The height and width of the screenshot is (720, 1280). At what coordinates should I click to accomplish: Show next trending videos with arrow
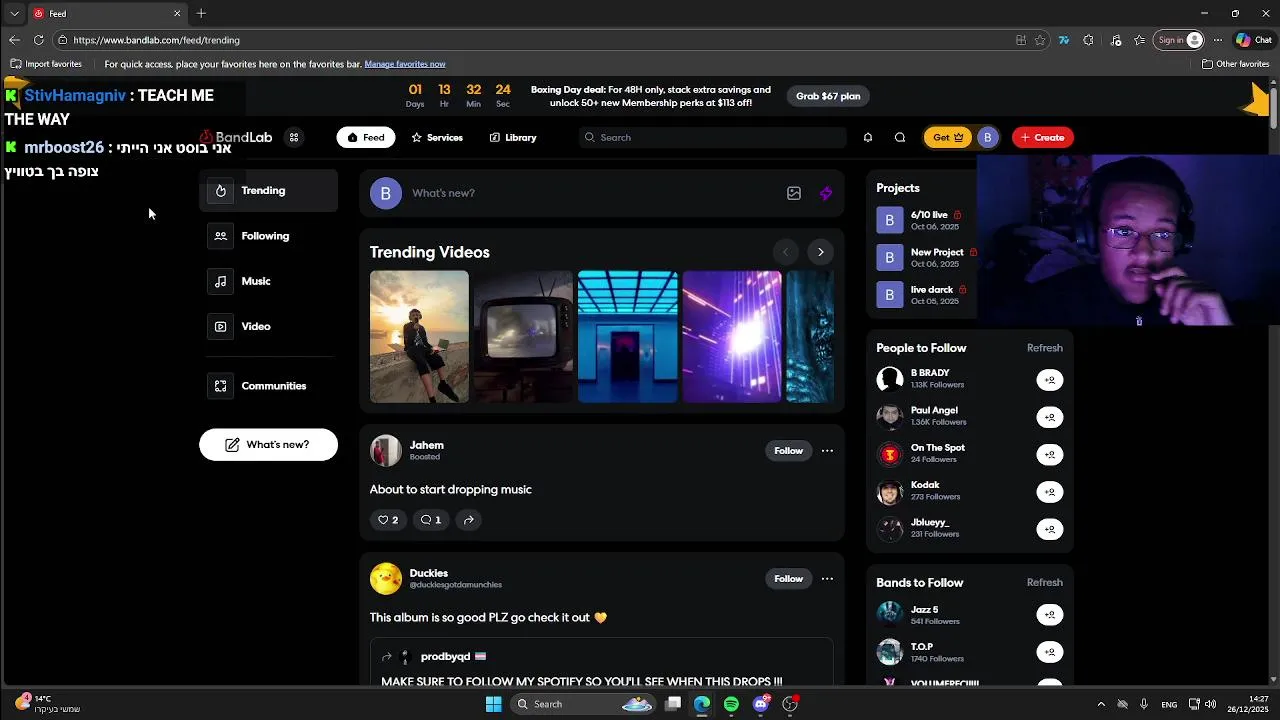(820, 252)
